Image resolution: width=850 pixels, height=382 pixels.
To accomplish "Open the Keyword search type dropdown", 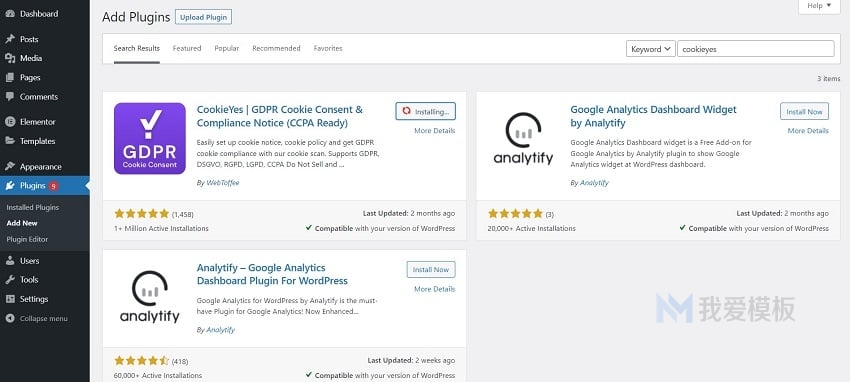I will [x=651, y=49].
